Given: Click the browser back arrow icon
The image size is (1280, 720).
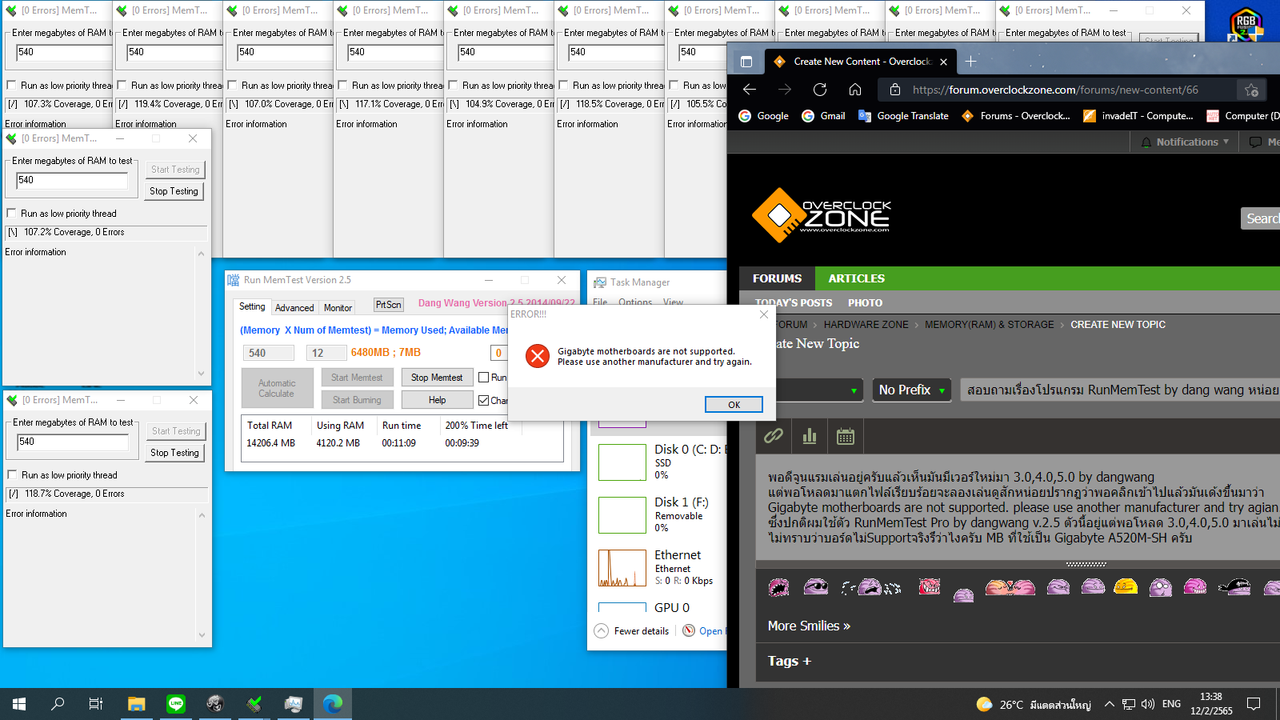Looking at the screenshot, I should tap(749, 89).
